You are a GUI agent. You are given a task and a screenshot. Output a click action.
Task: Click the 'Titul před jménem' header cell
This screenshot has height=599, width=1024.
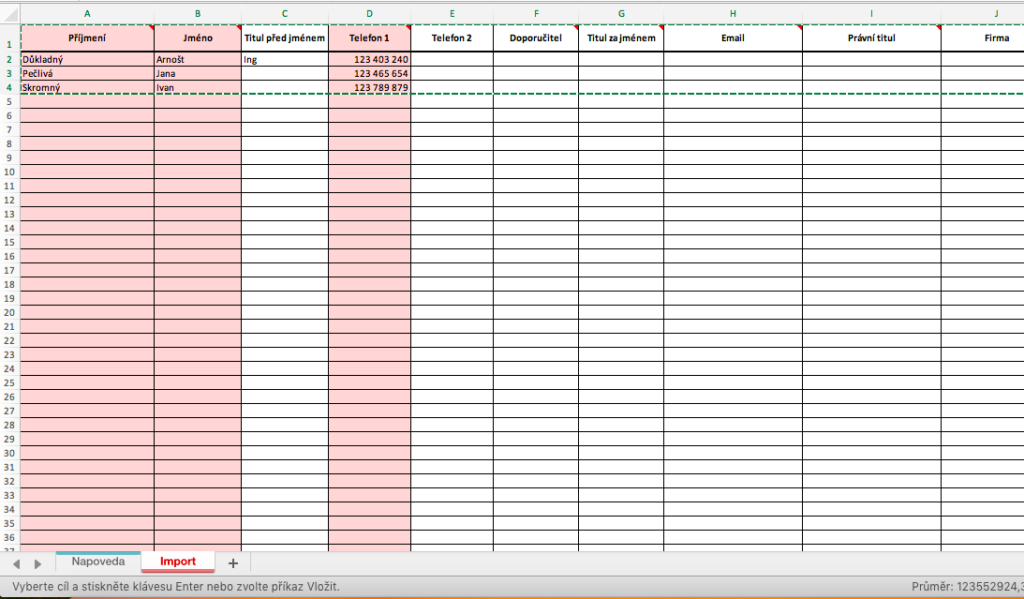(x=285, y=38)
